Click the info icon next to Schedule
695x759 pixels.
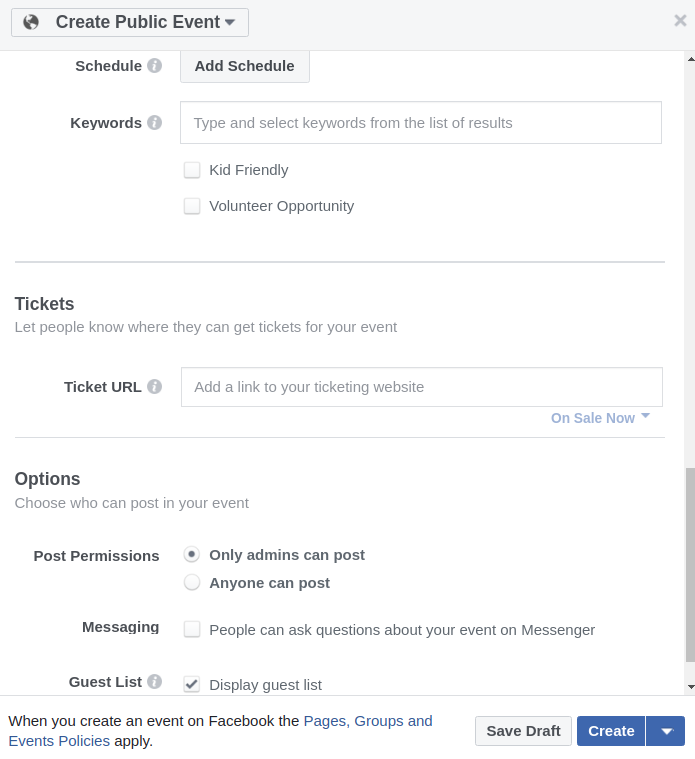tap(155, 66)
